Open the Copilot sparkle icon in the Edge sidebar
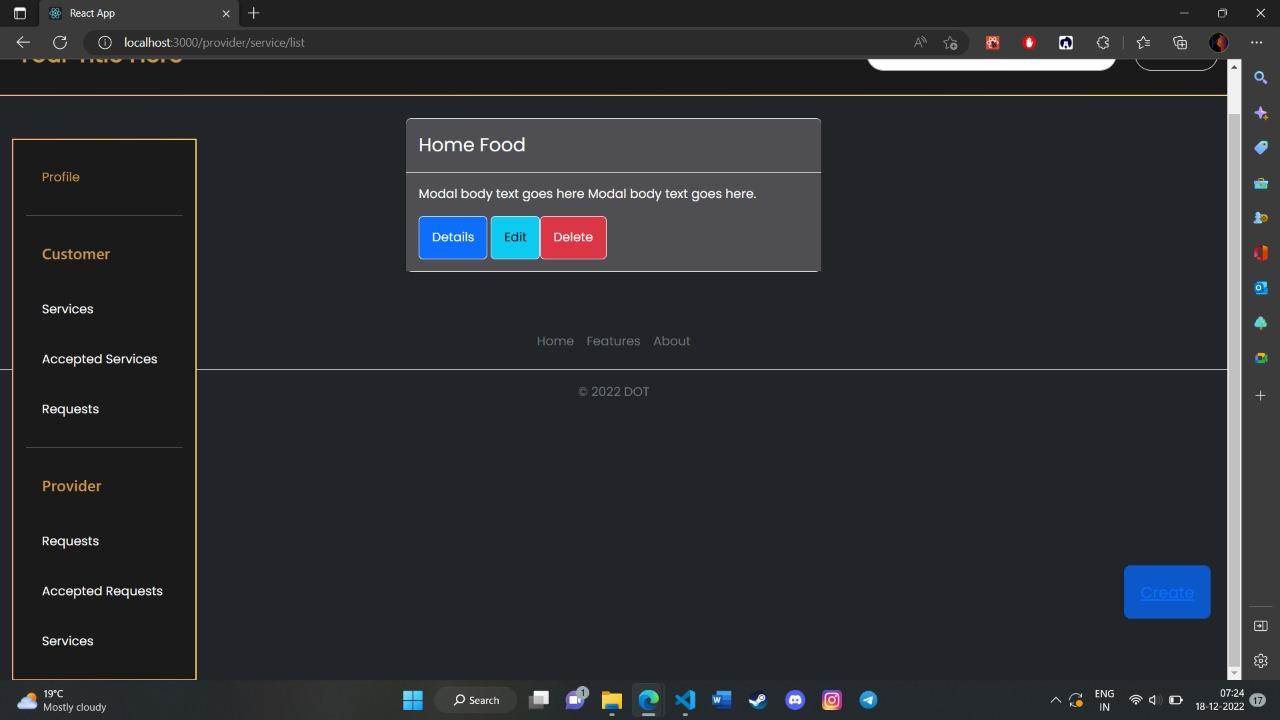1280x720 pixels. (1260, 112)
